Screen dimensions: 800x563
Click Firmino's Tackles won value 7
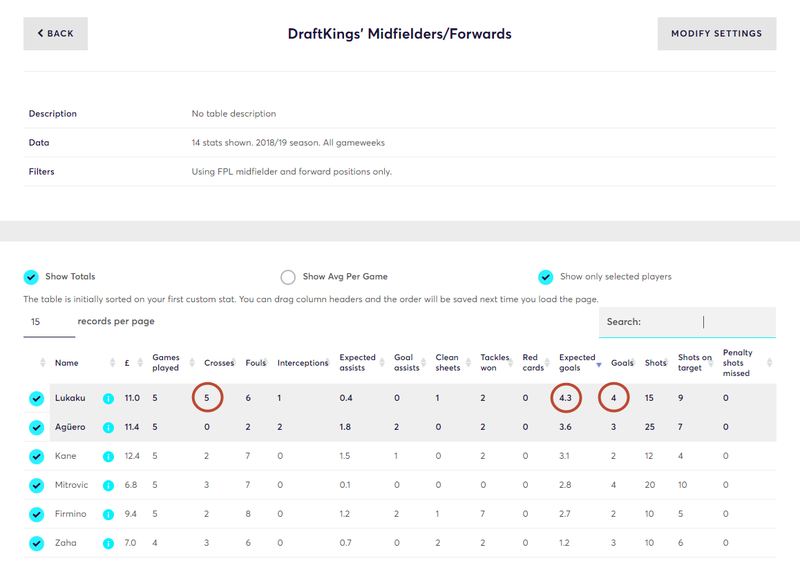482,514
